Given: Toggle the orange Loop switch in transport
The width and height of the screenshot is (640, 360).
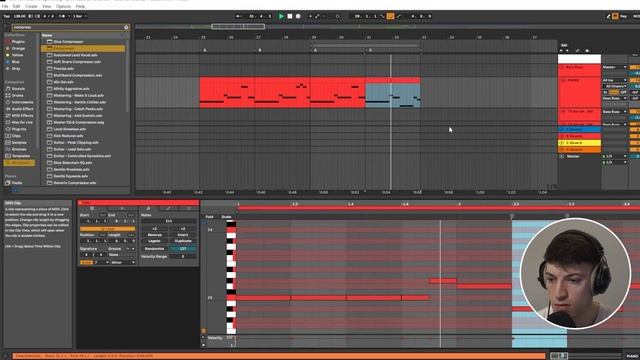Looking at the screenshot, I should pyautogui.click(x=390, y=16).
